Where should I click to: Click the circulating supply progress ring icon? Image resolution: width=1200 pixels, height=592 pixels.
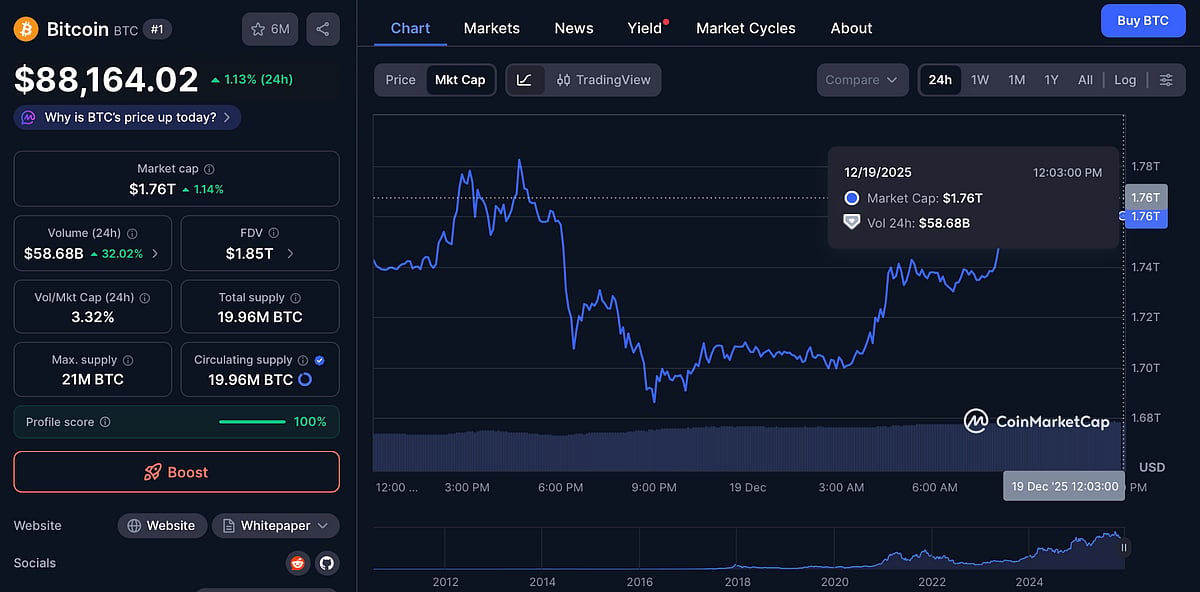[x=305, y=380]
